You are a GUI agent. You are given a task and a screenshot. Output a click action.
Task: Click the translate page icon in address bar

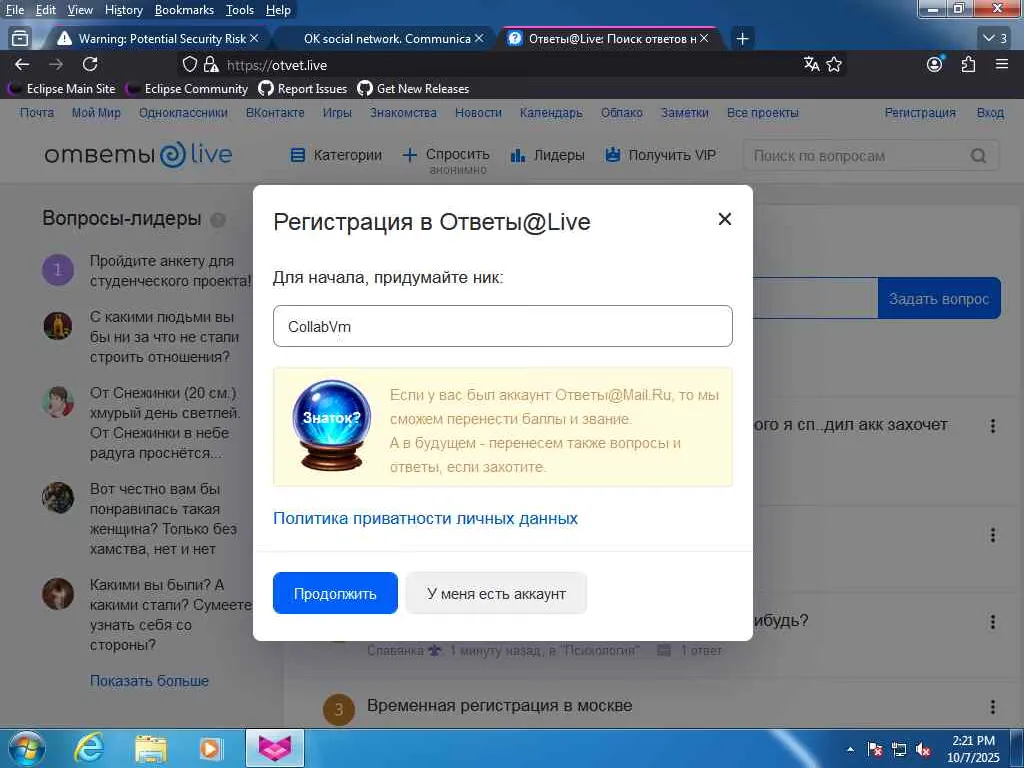(812, 64)
